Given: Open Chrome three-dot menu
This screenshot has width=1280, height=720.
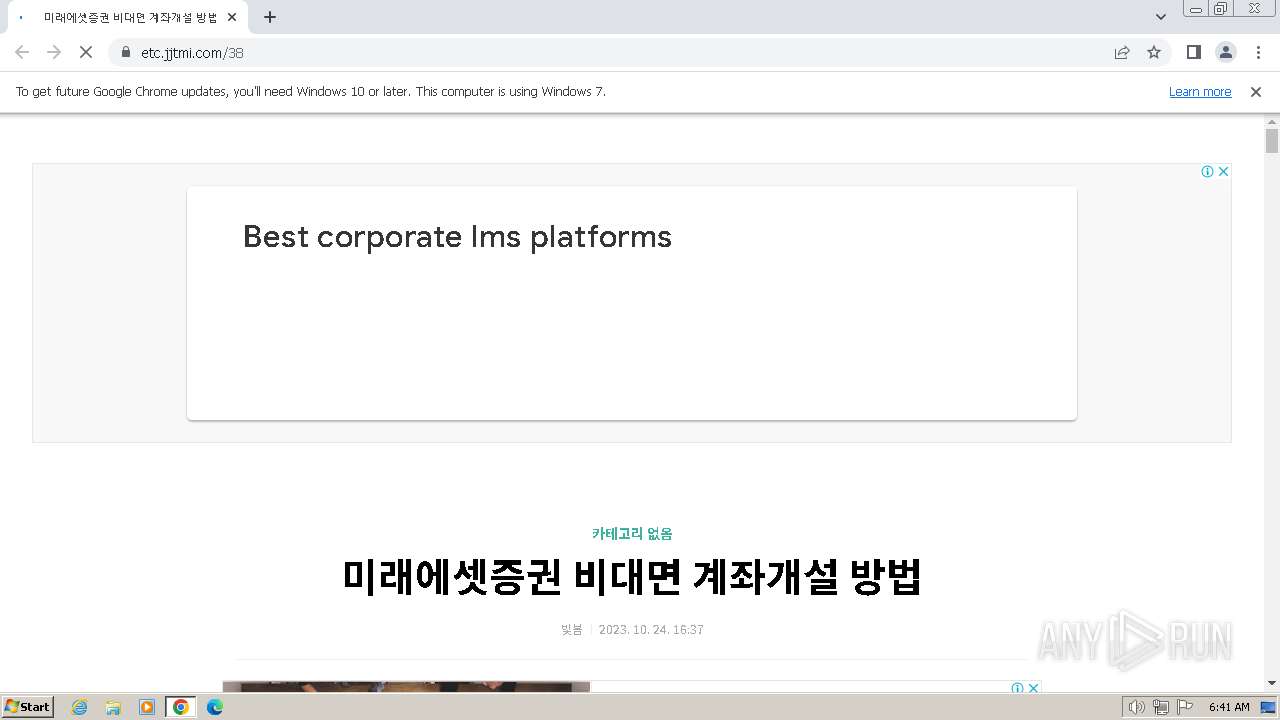Looking at the screenshot, I should pyautogui.click(x=1258, y=52).
